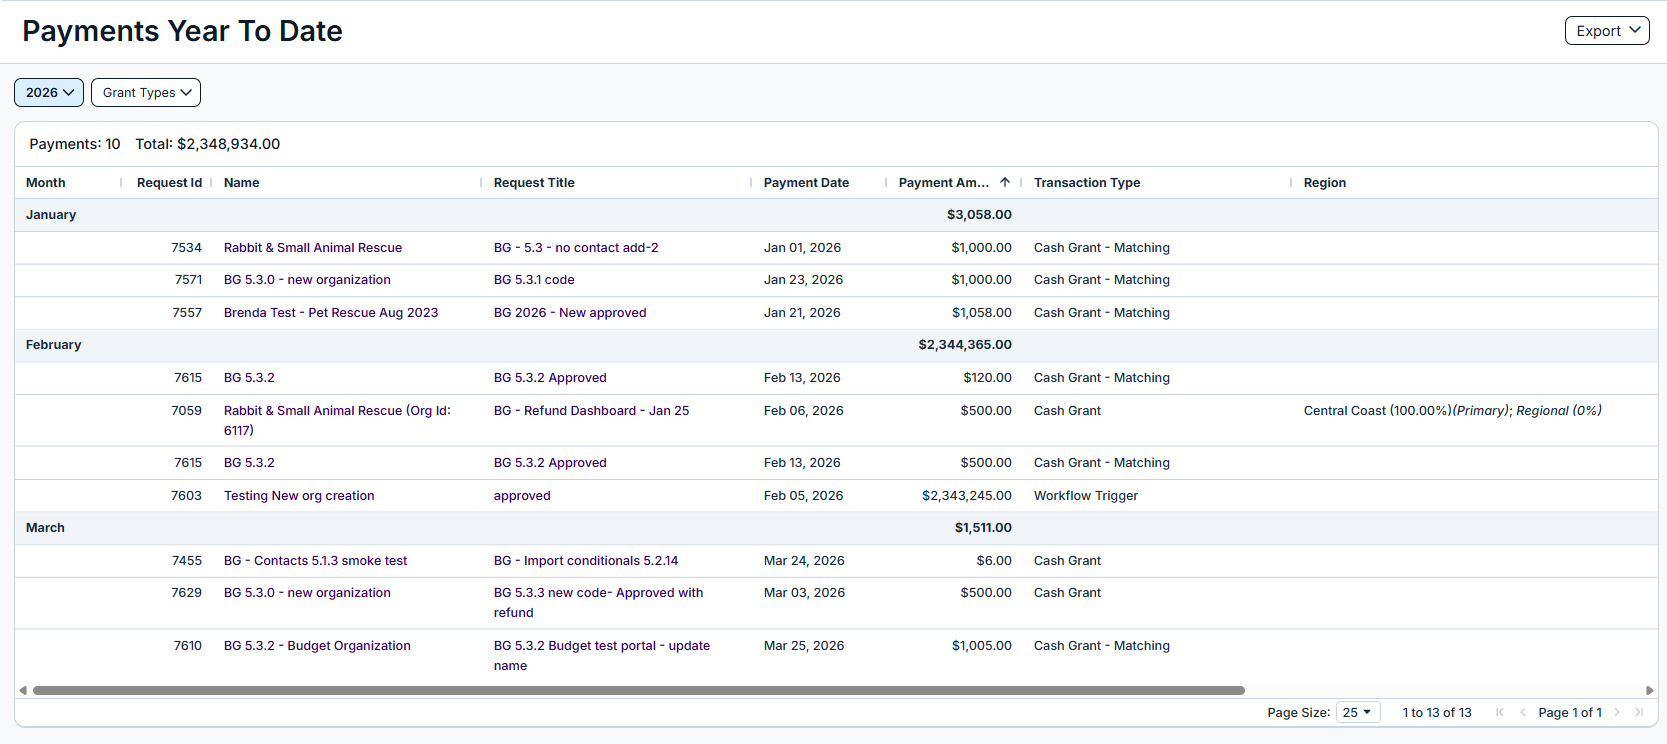Go to previous page pagination icon
The image size is (1667, 744).
(x=1523, y=712)
